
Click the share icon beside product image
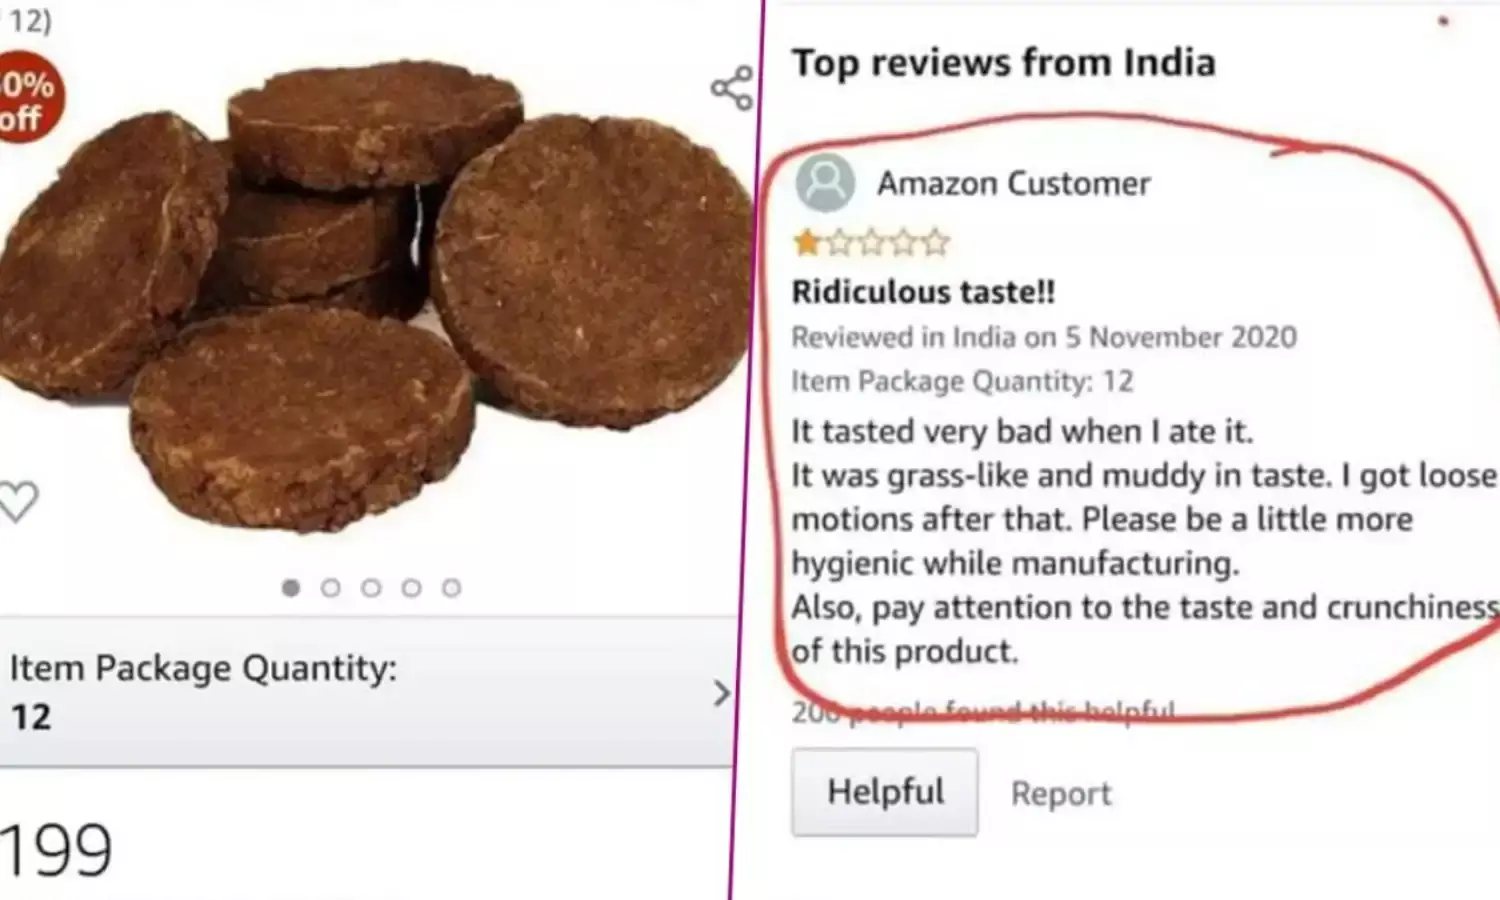point(732,88)
